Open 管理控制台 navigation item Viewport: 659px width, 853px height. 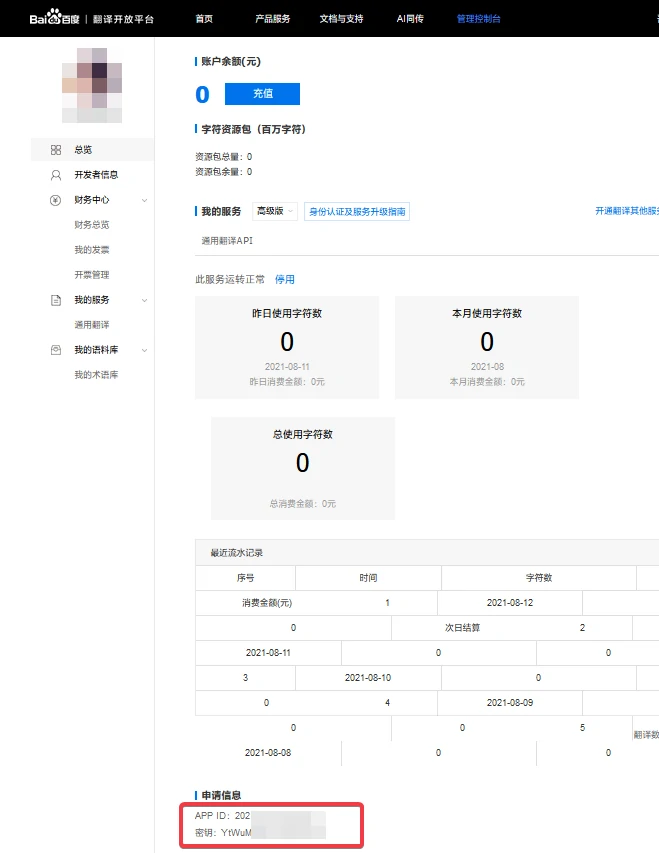tap(478, 18)
